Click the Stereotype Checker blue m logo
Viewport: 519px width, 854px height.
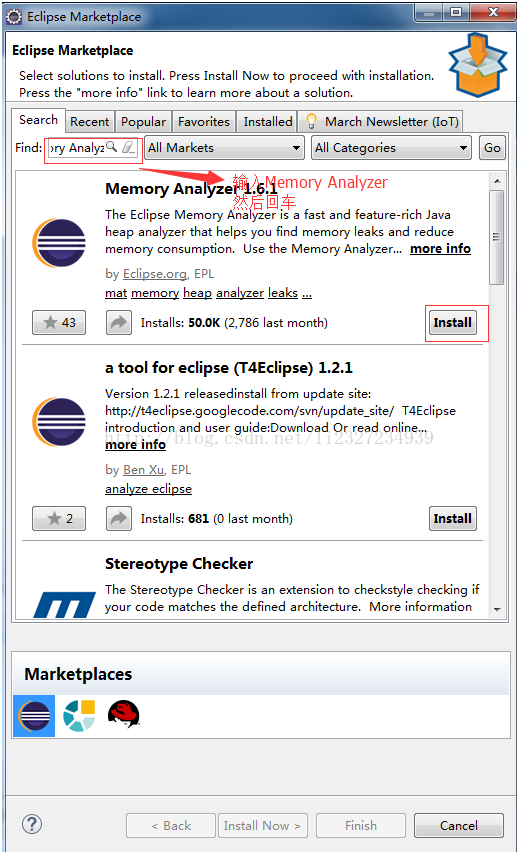[x=64, y=605]
